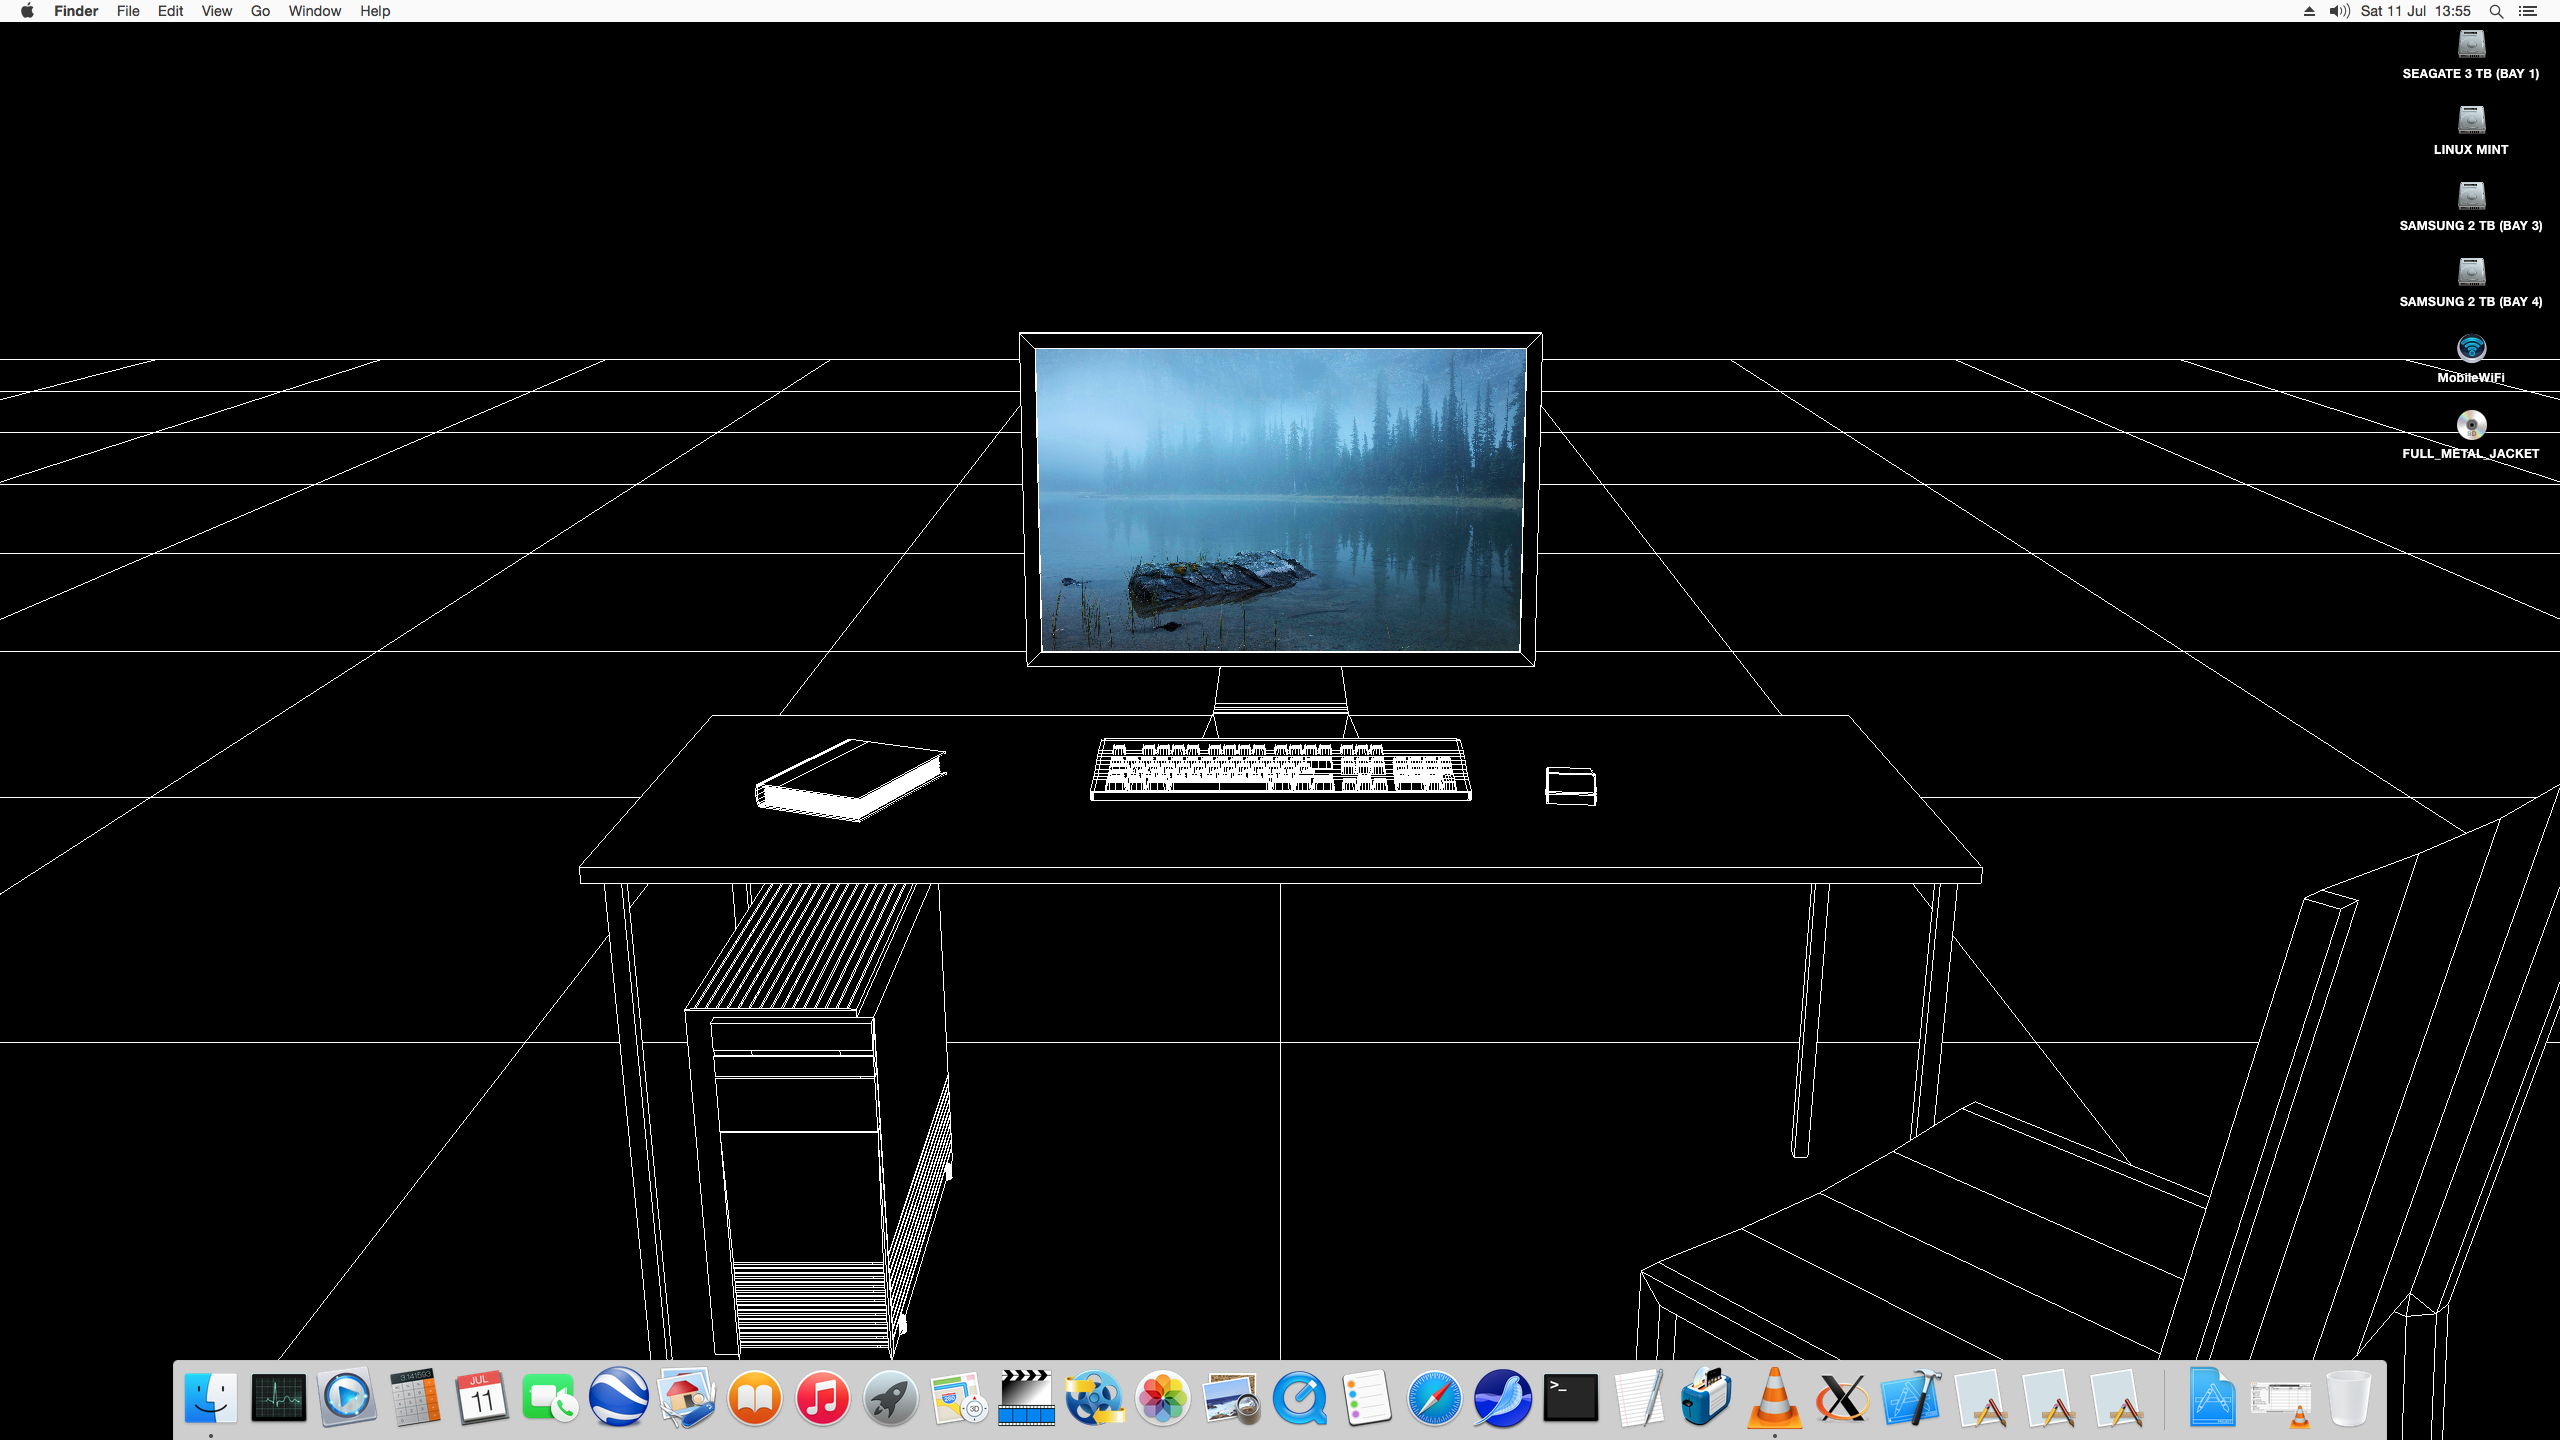Open Spotlight search magnifier

click(x=2496, y=11)
